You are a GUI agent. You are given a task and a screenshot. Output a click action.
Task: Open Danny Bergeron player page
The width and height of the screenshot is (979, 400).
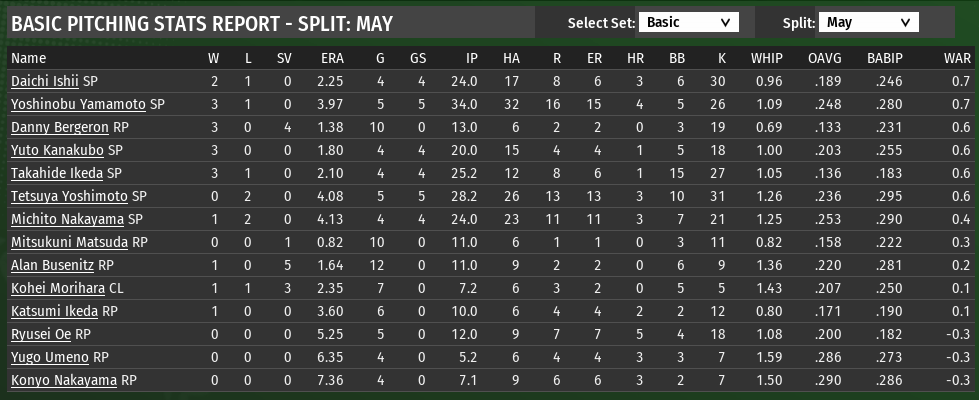tap(60, 127)
